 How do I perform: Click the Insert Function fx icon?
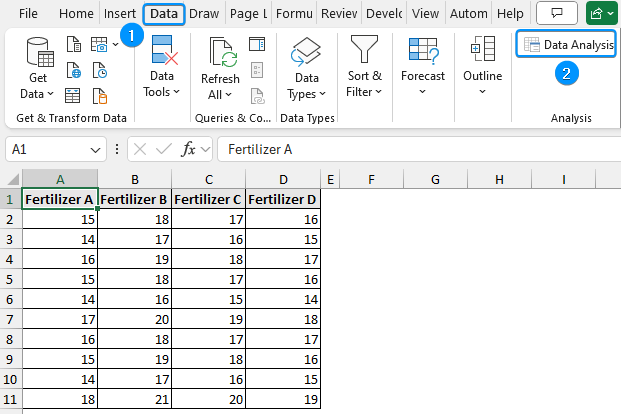[188, 149]
